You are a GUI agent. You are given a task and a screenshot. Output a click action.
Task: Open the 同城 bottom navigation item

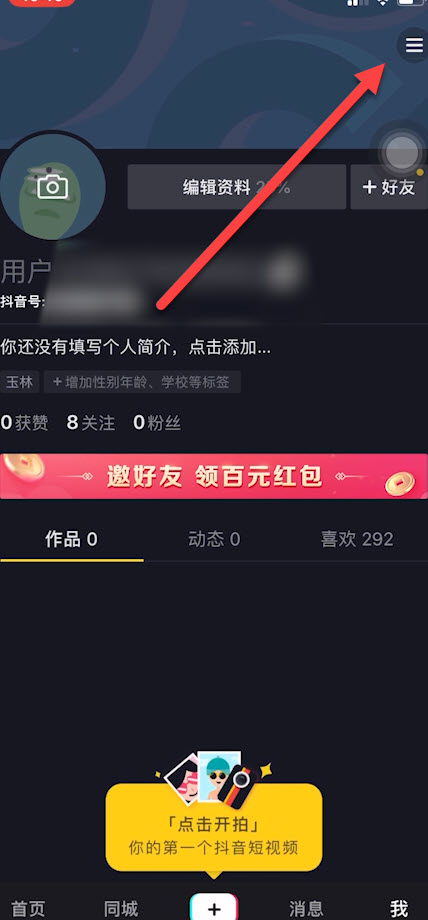120,908
